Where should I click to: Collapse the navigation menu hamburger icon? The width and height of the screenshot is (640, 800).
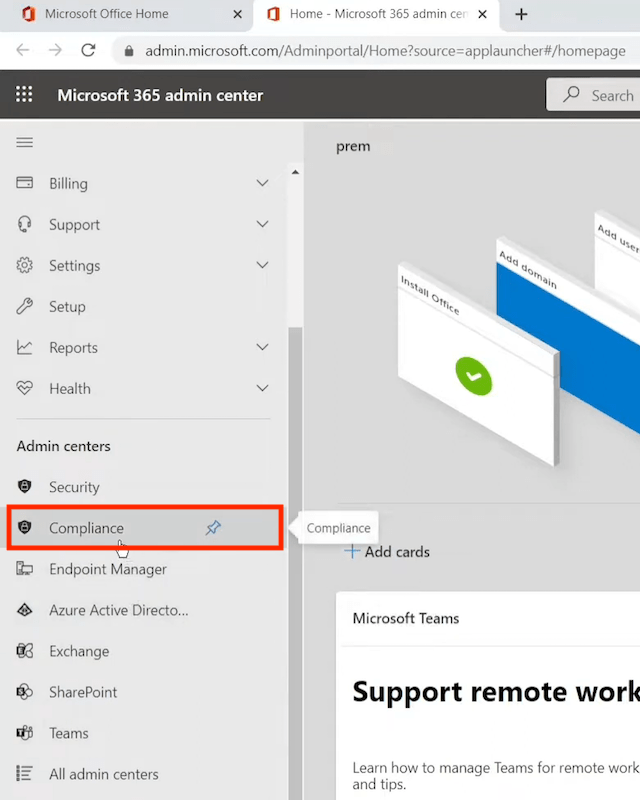click(x=24, y=142)
